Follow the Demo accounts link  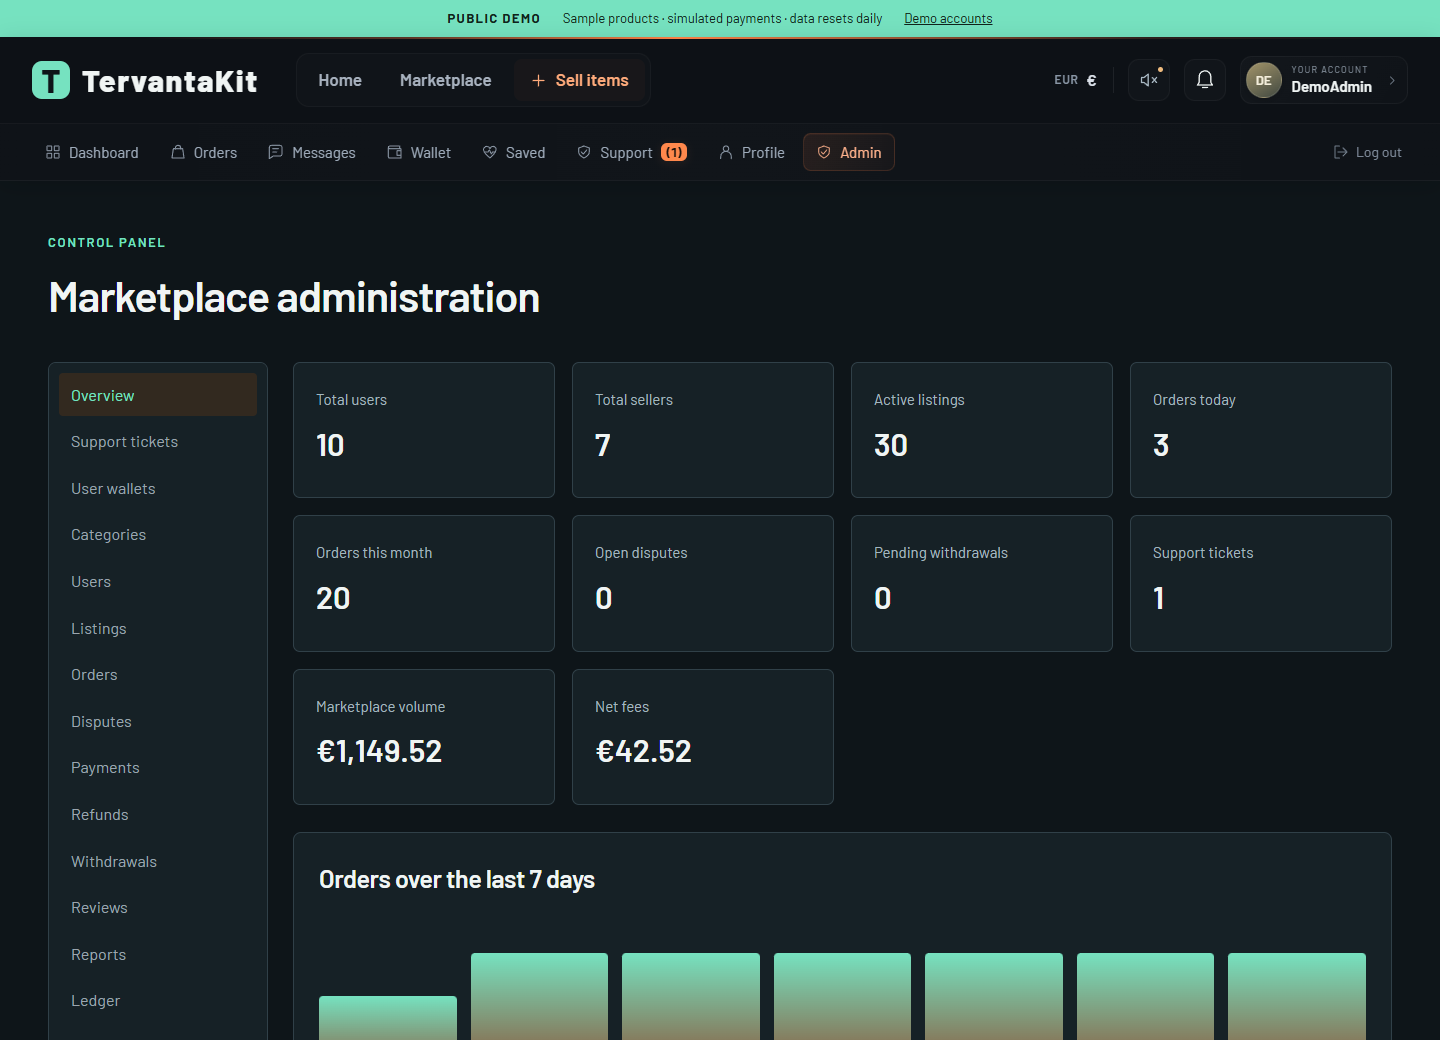coord(948,18)
